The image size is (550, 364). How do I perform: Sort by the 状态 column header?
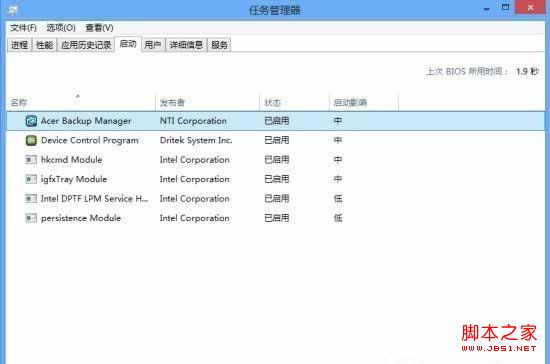pyautogui.click(x=294, y=102)
